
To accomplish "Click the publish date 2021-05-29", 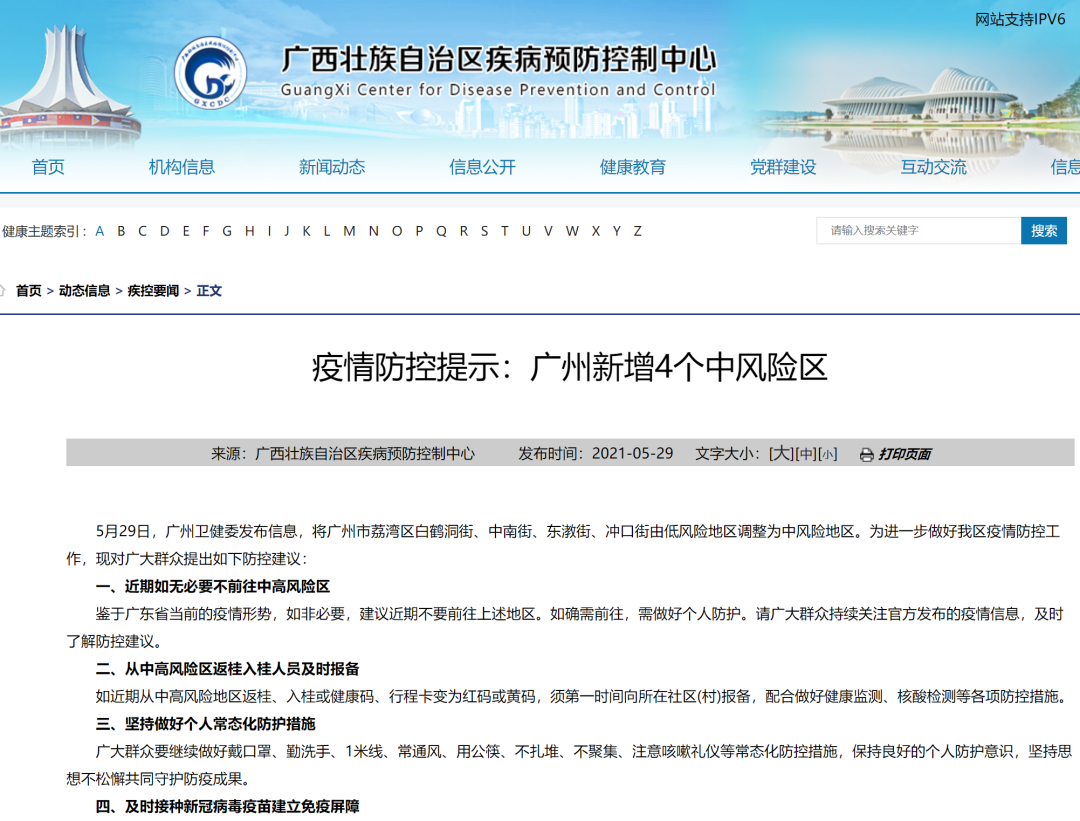I will pos(632,454).
